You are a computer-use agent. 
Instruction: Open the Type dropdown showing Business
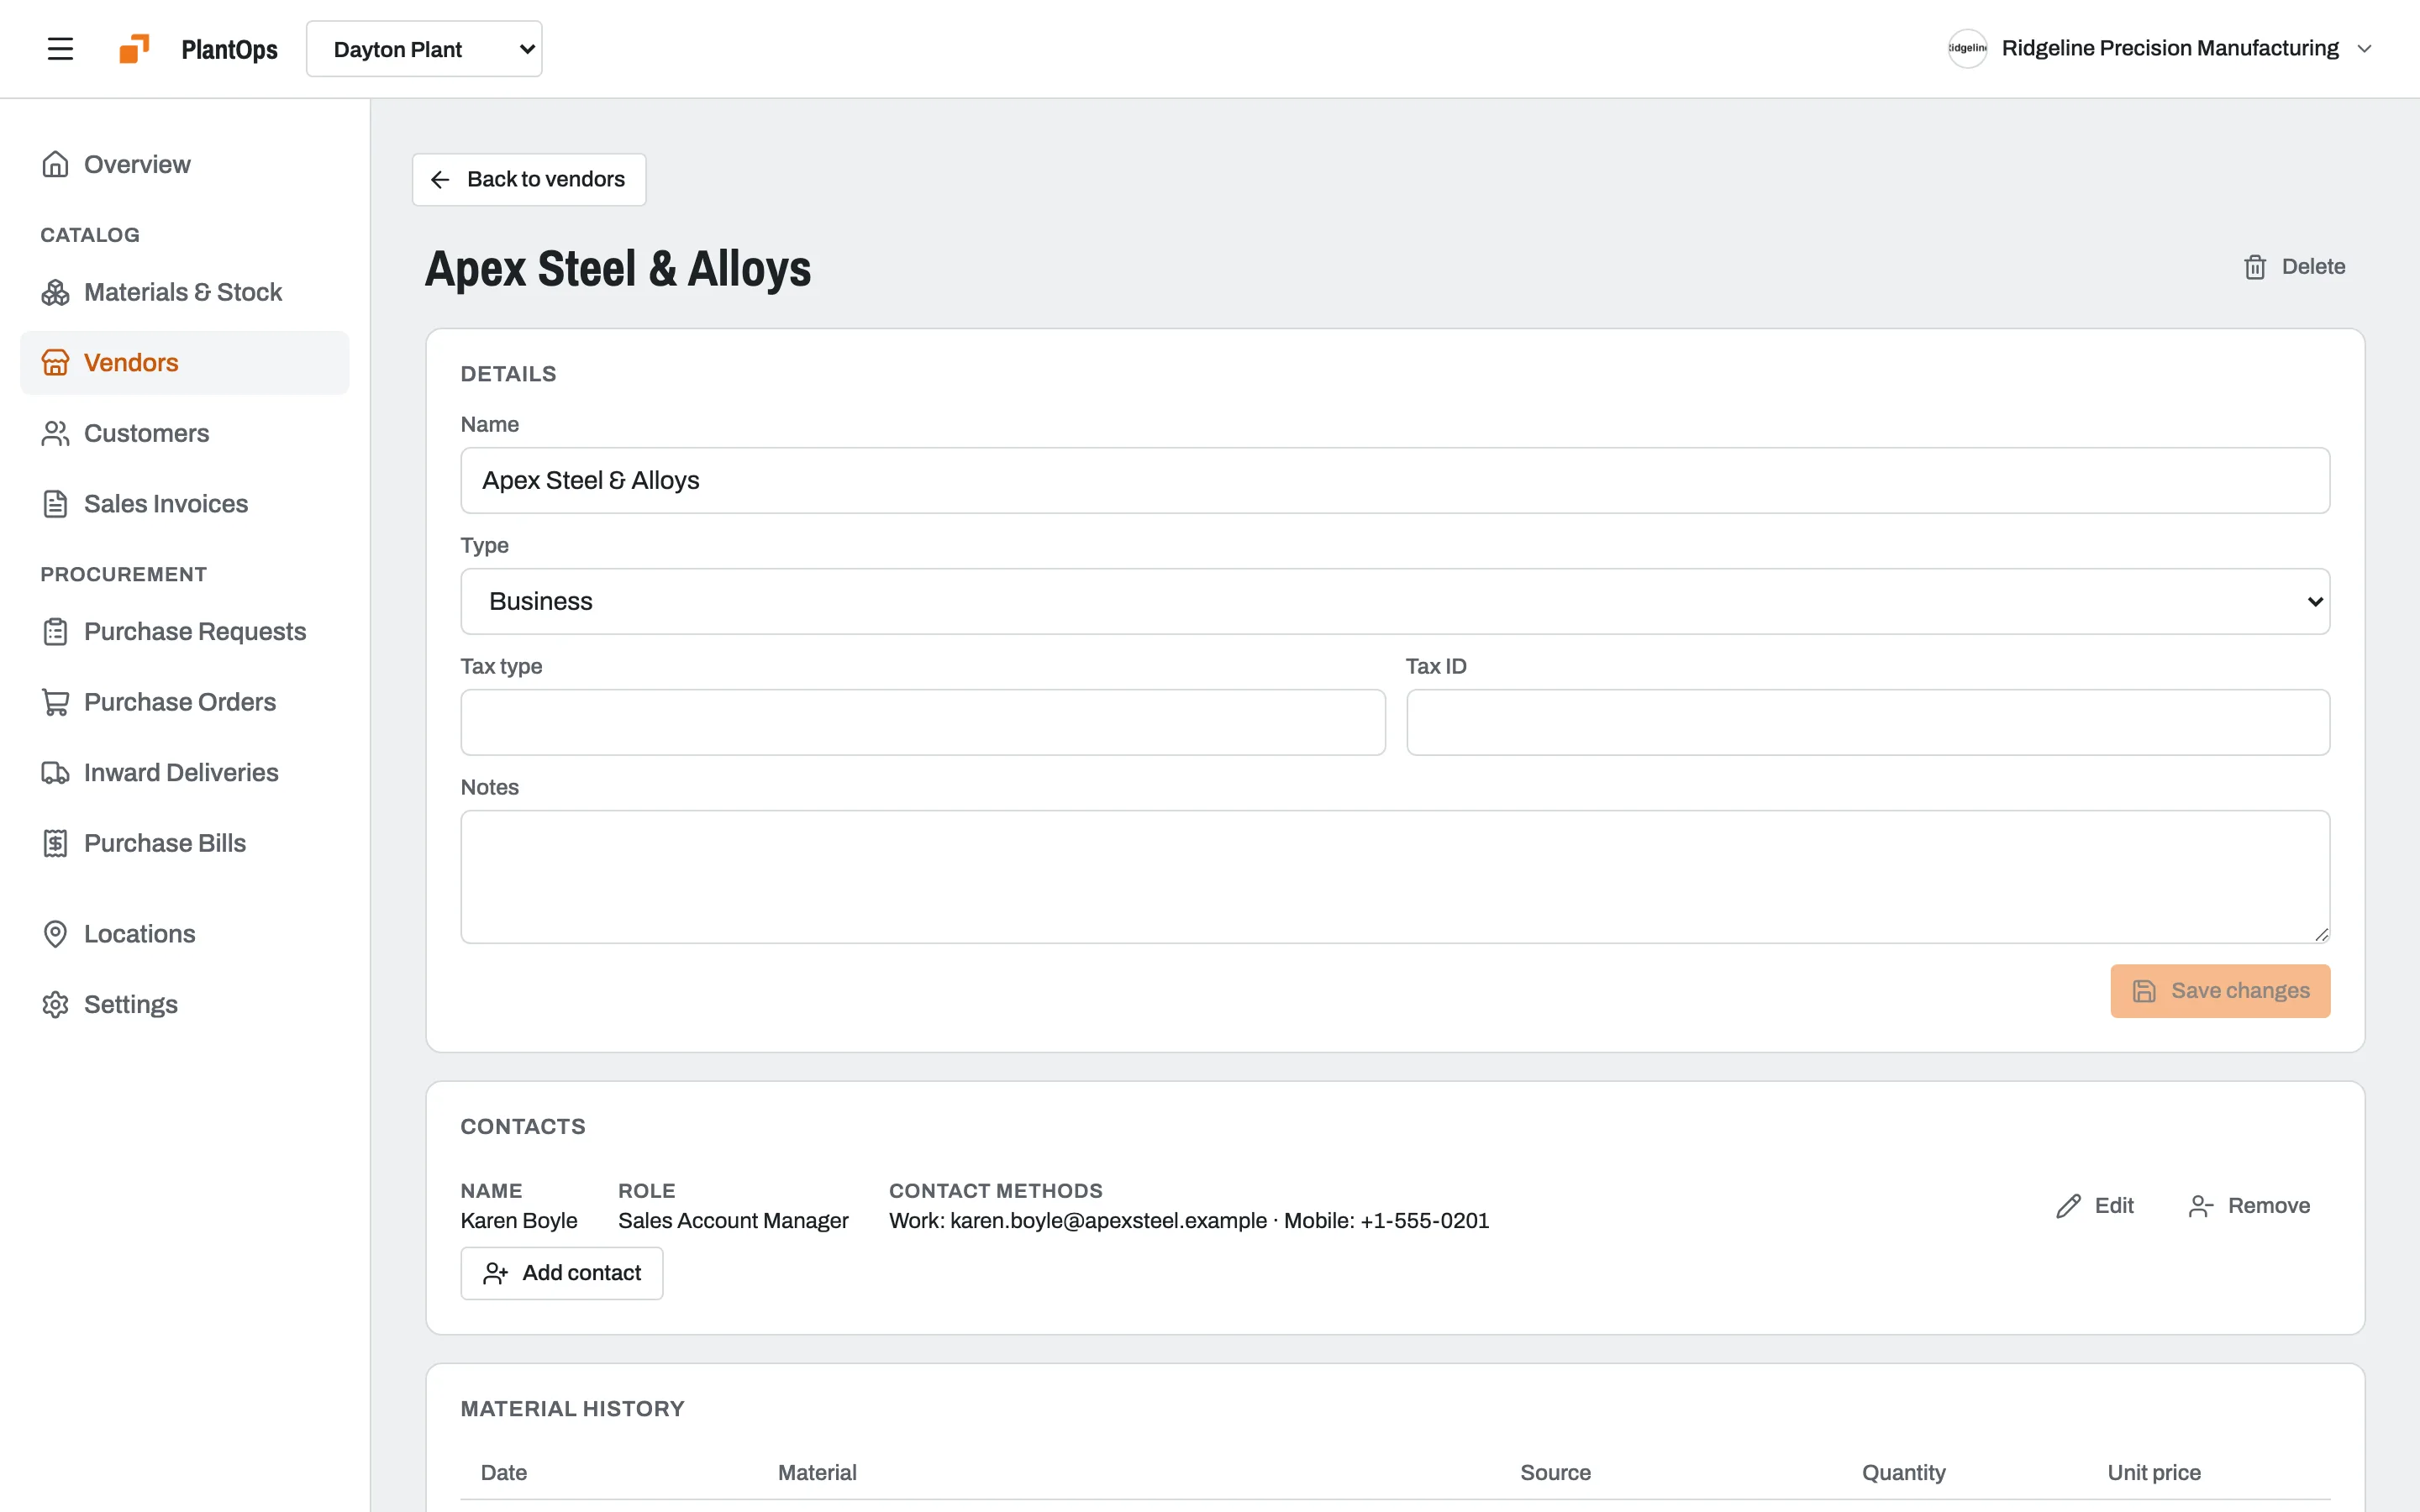tap(1395, 601)
